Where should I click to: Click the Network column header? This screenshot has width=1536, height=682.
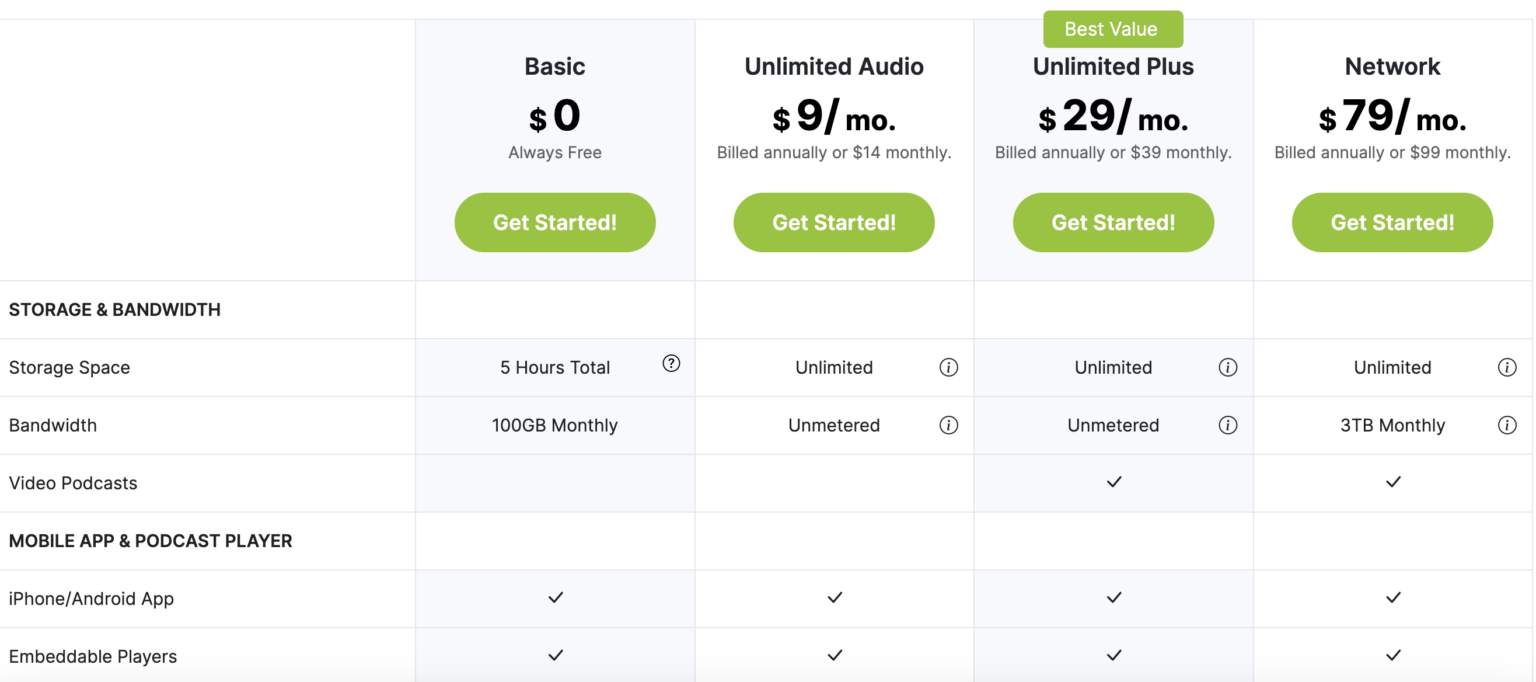pyautogui.click(x=1392, y=66)
